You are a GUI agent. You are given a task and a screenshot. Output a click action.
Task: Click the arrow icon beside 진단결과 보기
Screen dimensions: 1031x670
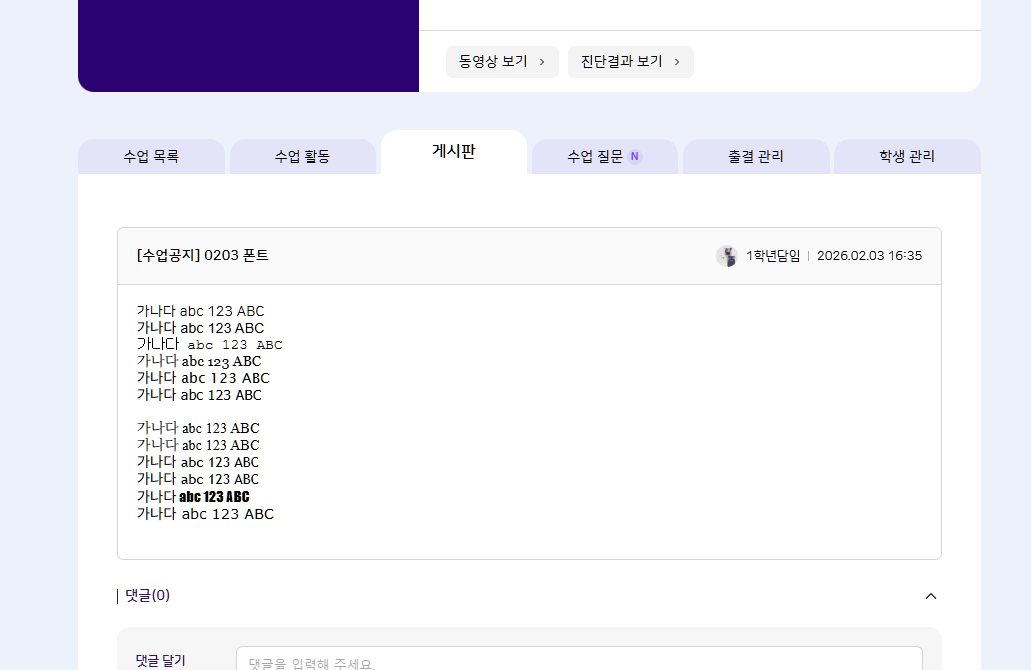click(677, 62)
